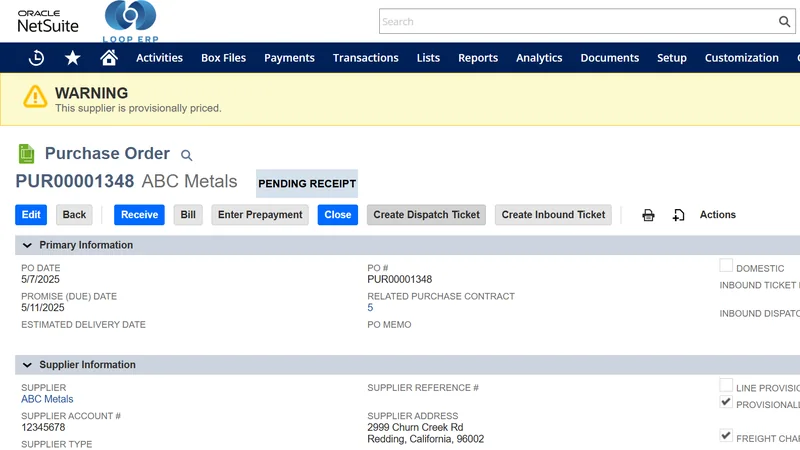
Task: Open search next to Purchase Order title
Action: 187,155
